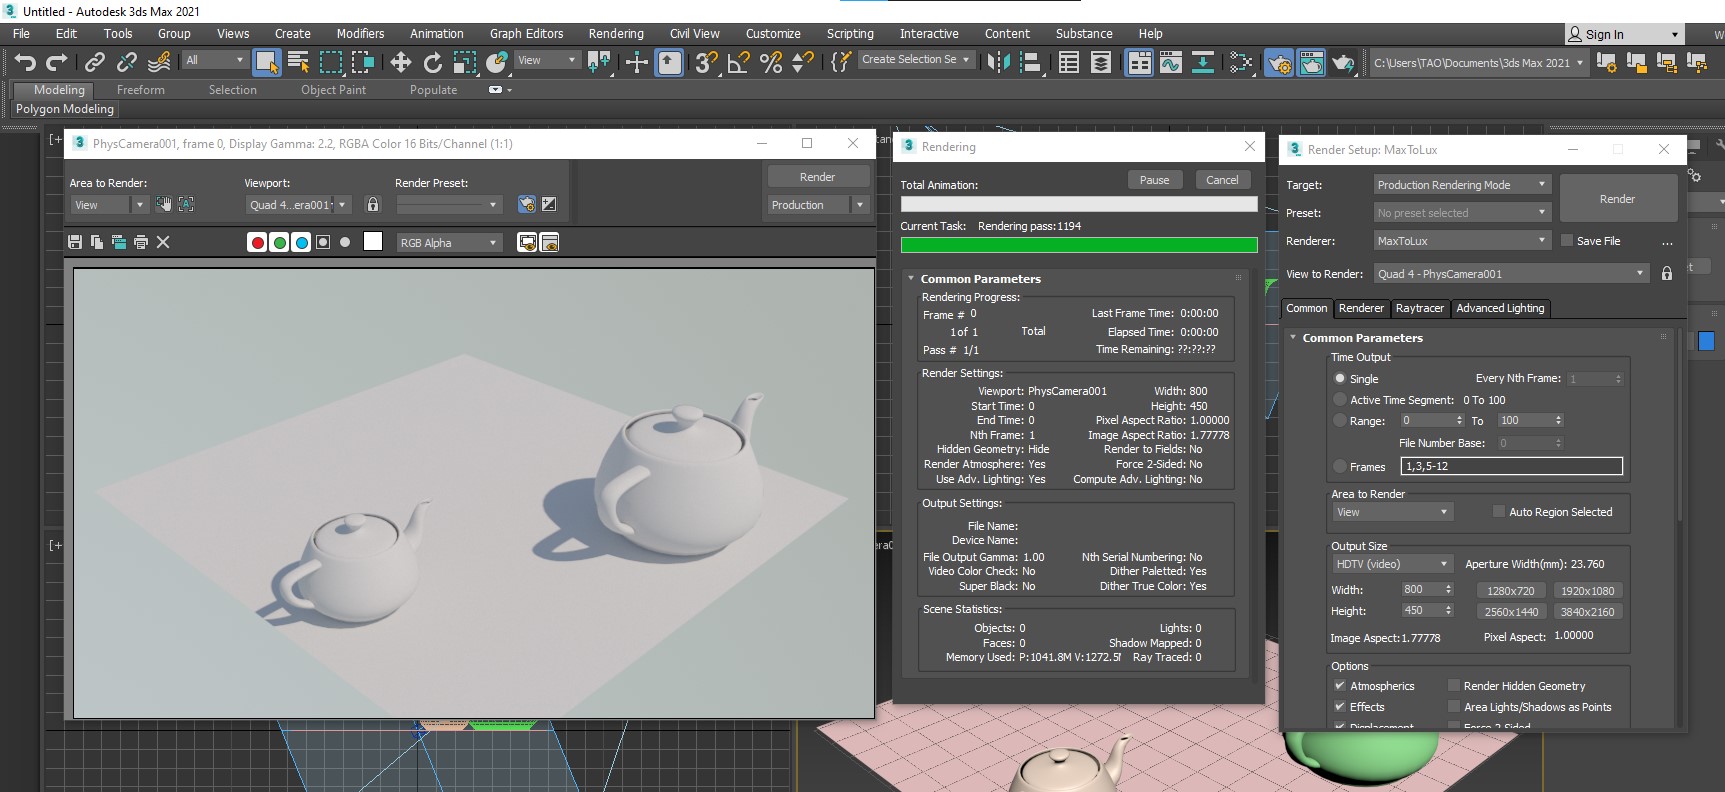This screenshot has height=792, width=1725.
Task: Switch to the Renderer tab
Action: point(1361,308)
